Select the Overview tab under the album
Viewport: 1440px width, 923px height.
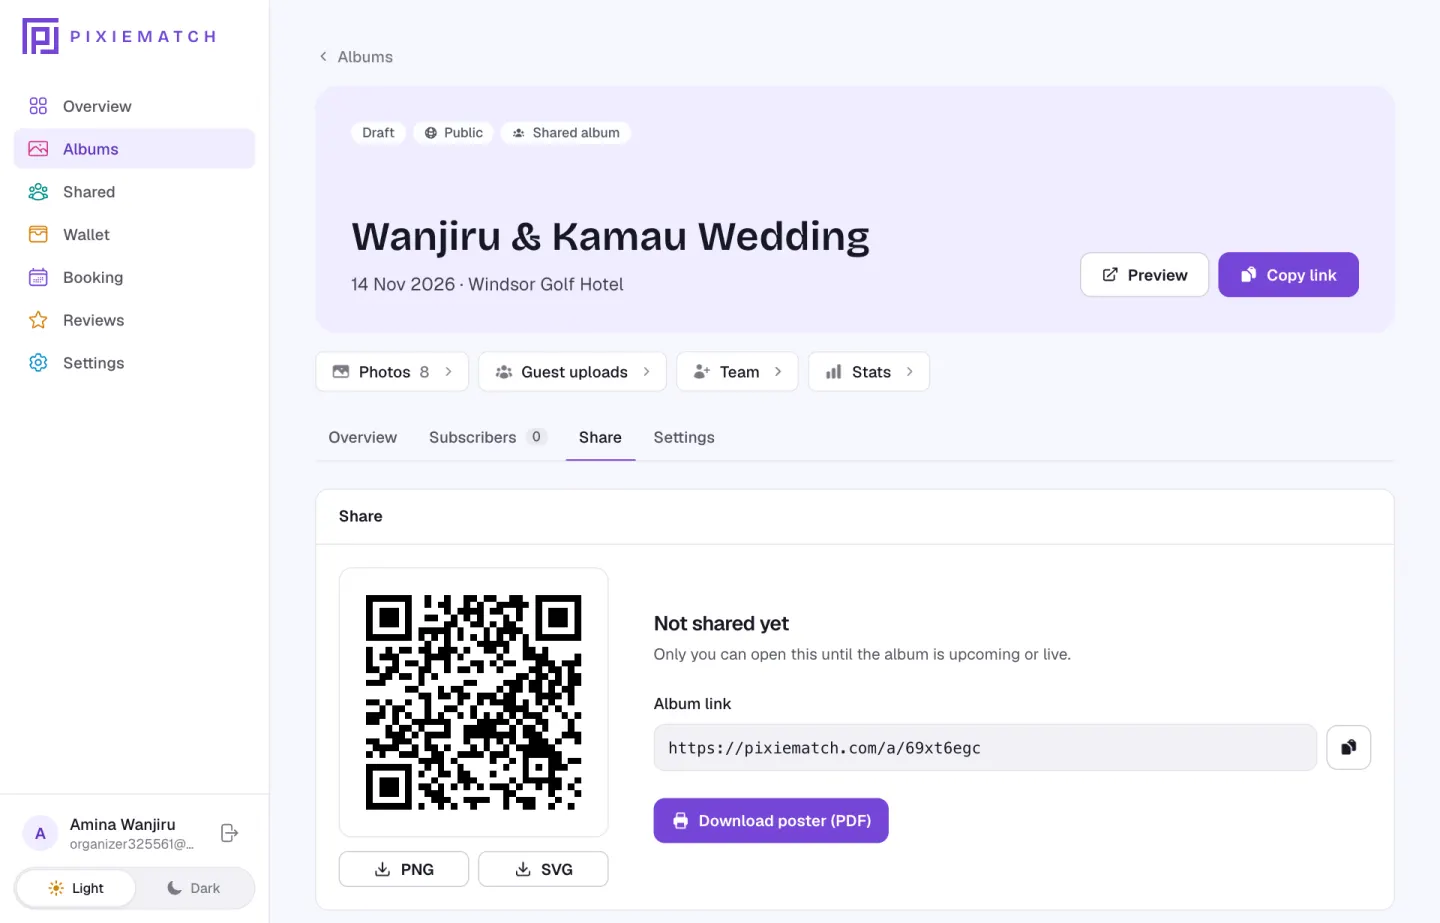tap(363, 438)
